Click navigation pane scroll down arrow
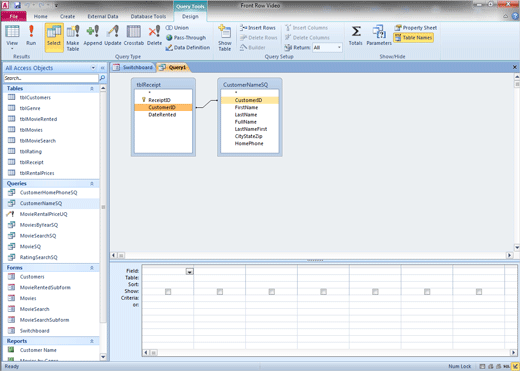This screenshot has width=520, height=371. coord(103,357)
